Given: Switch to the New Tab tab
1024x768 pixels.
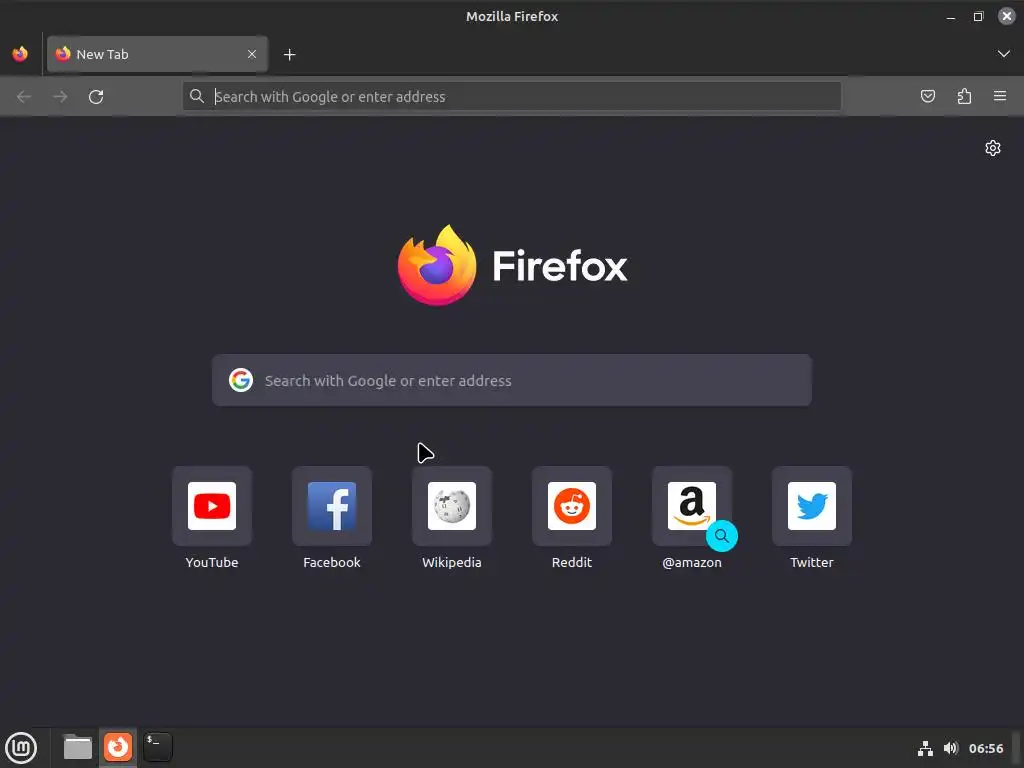Looking at the screenshot, I should click(x=157, y=54).
